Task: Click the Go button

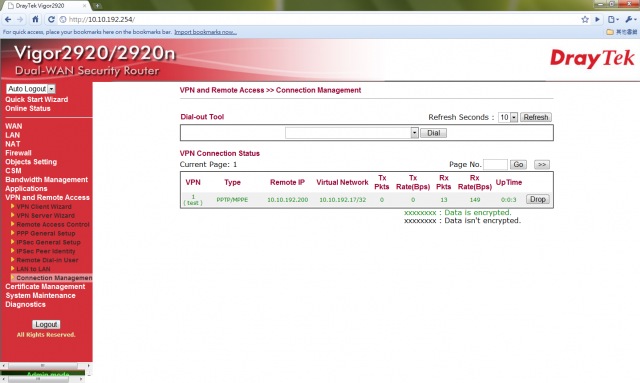Action: point(518,164)
